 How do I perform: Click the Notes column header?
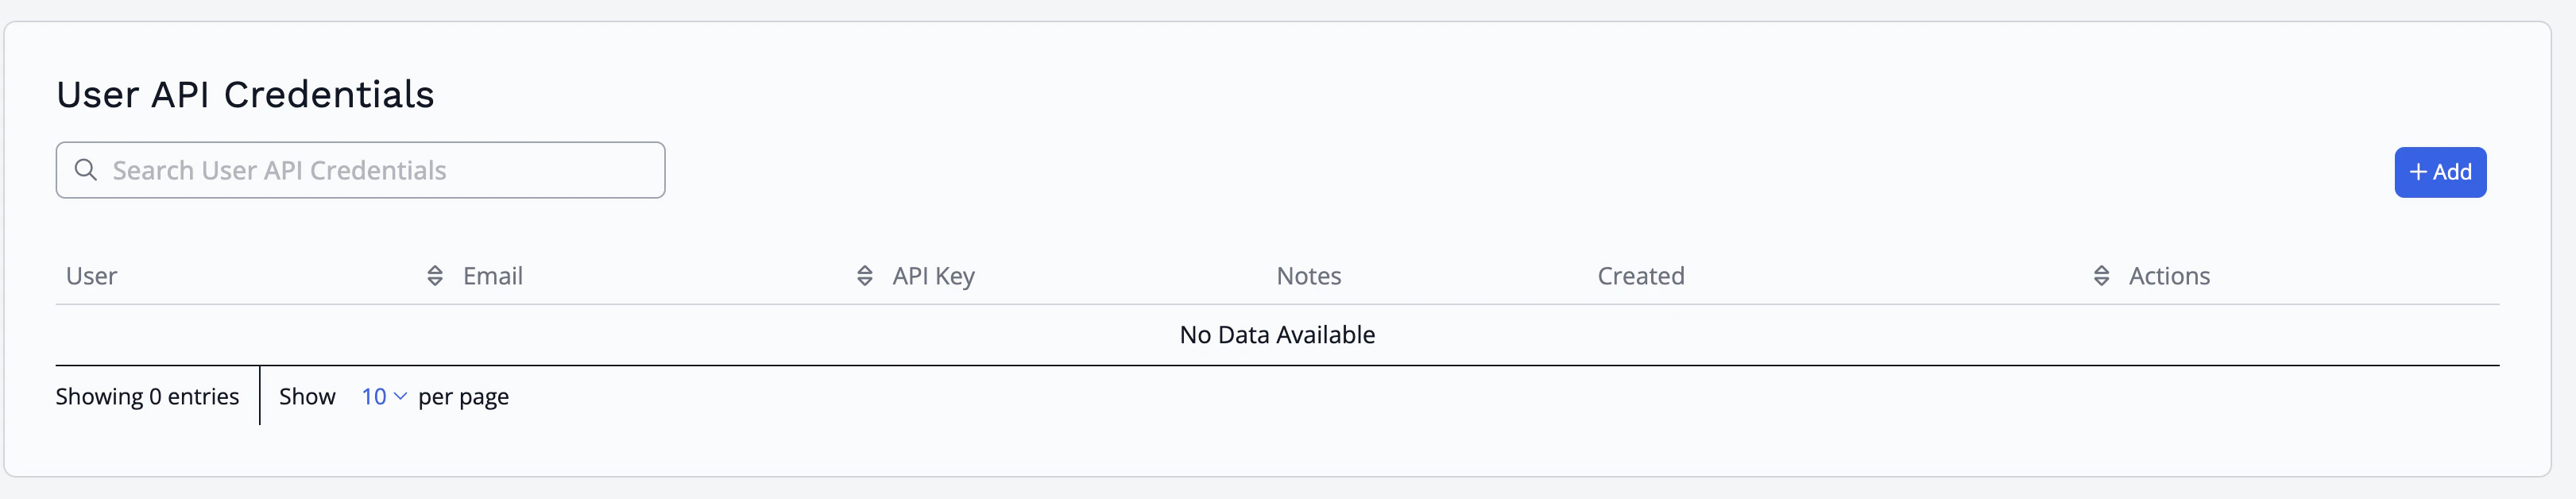[x=1309, y=276]
